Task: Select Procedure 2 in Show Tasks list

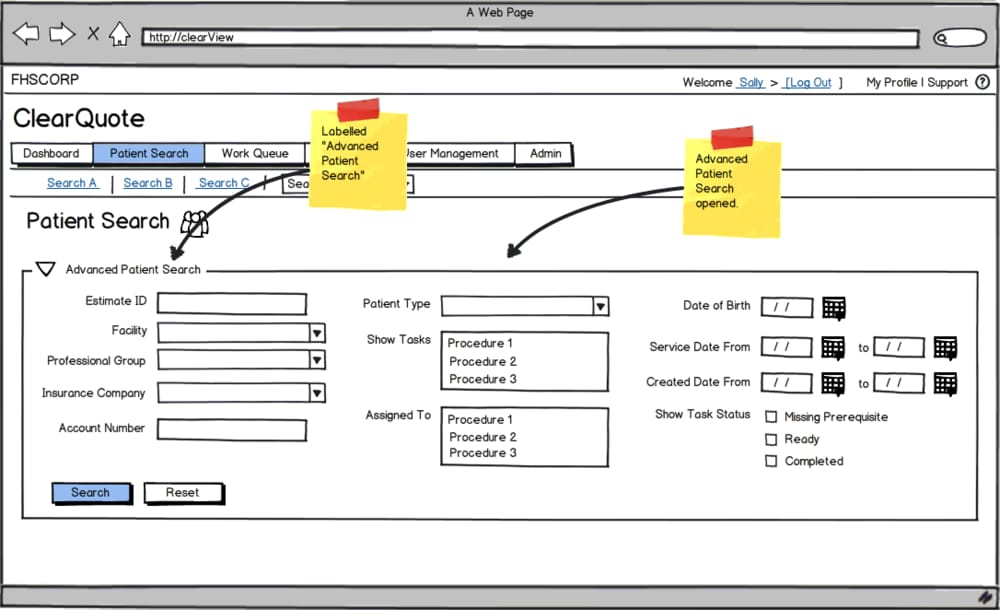Action: coord(483,361)
